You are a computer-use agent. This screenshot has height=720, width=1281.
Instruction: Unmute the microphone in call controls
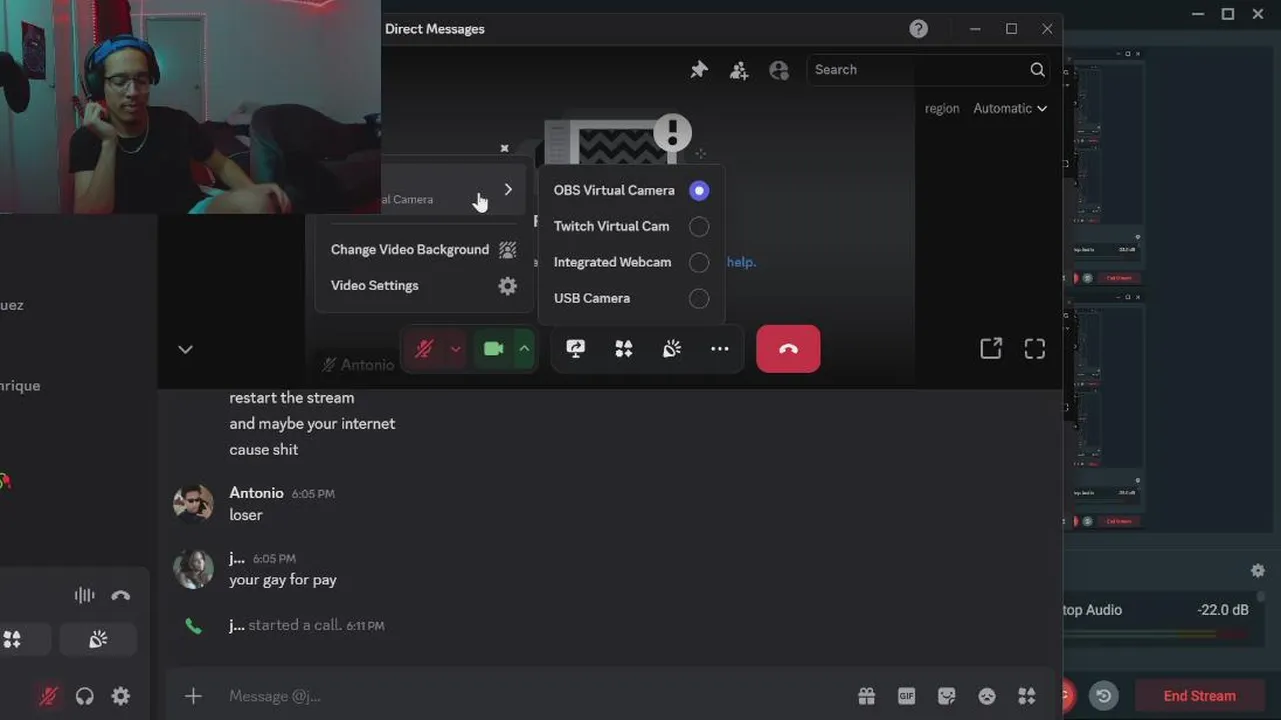pyautogui.click(x=424, y=349)
